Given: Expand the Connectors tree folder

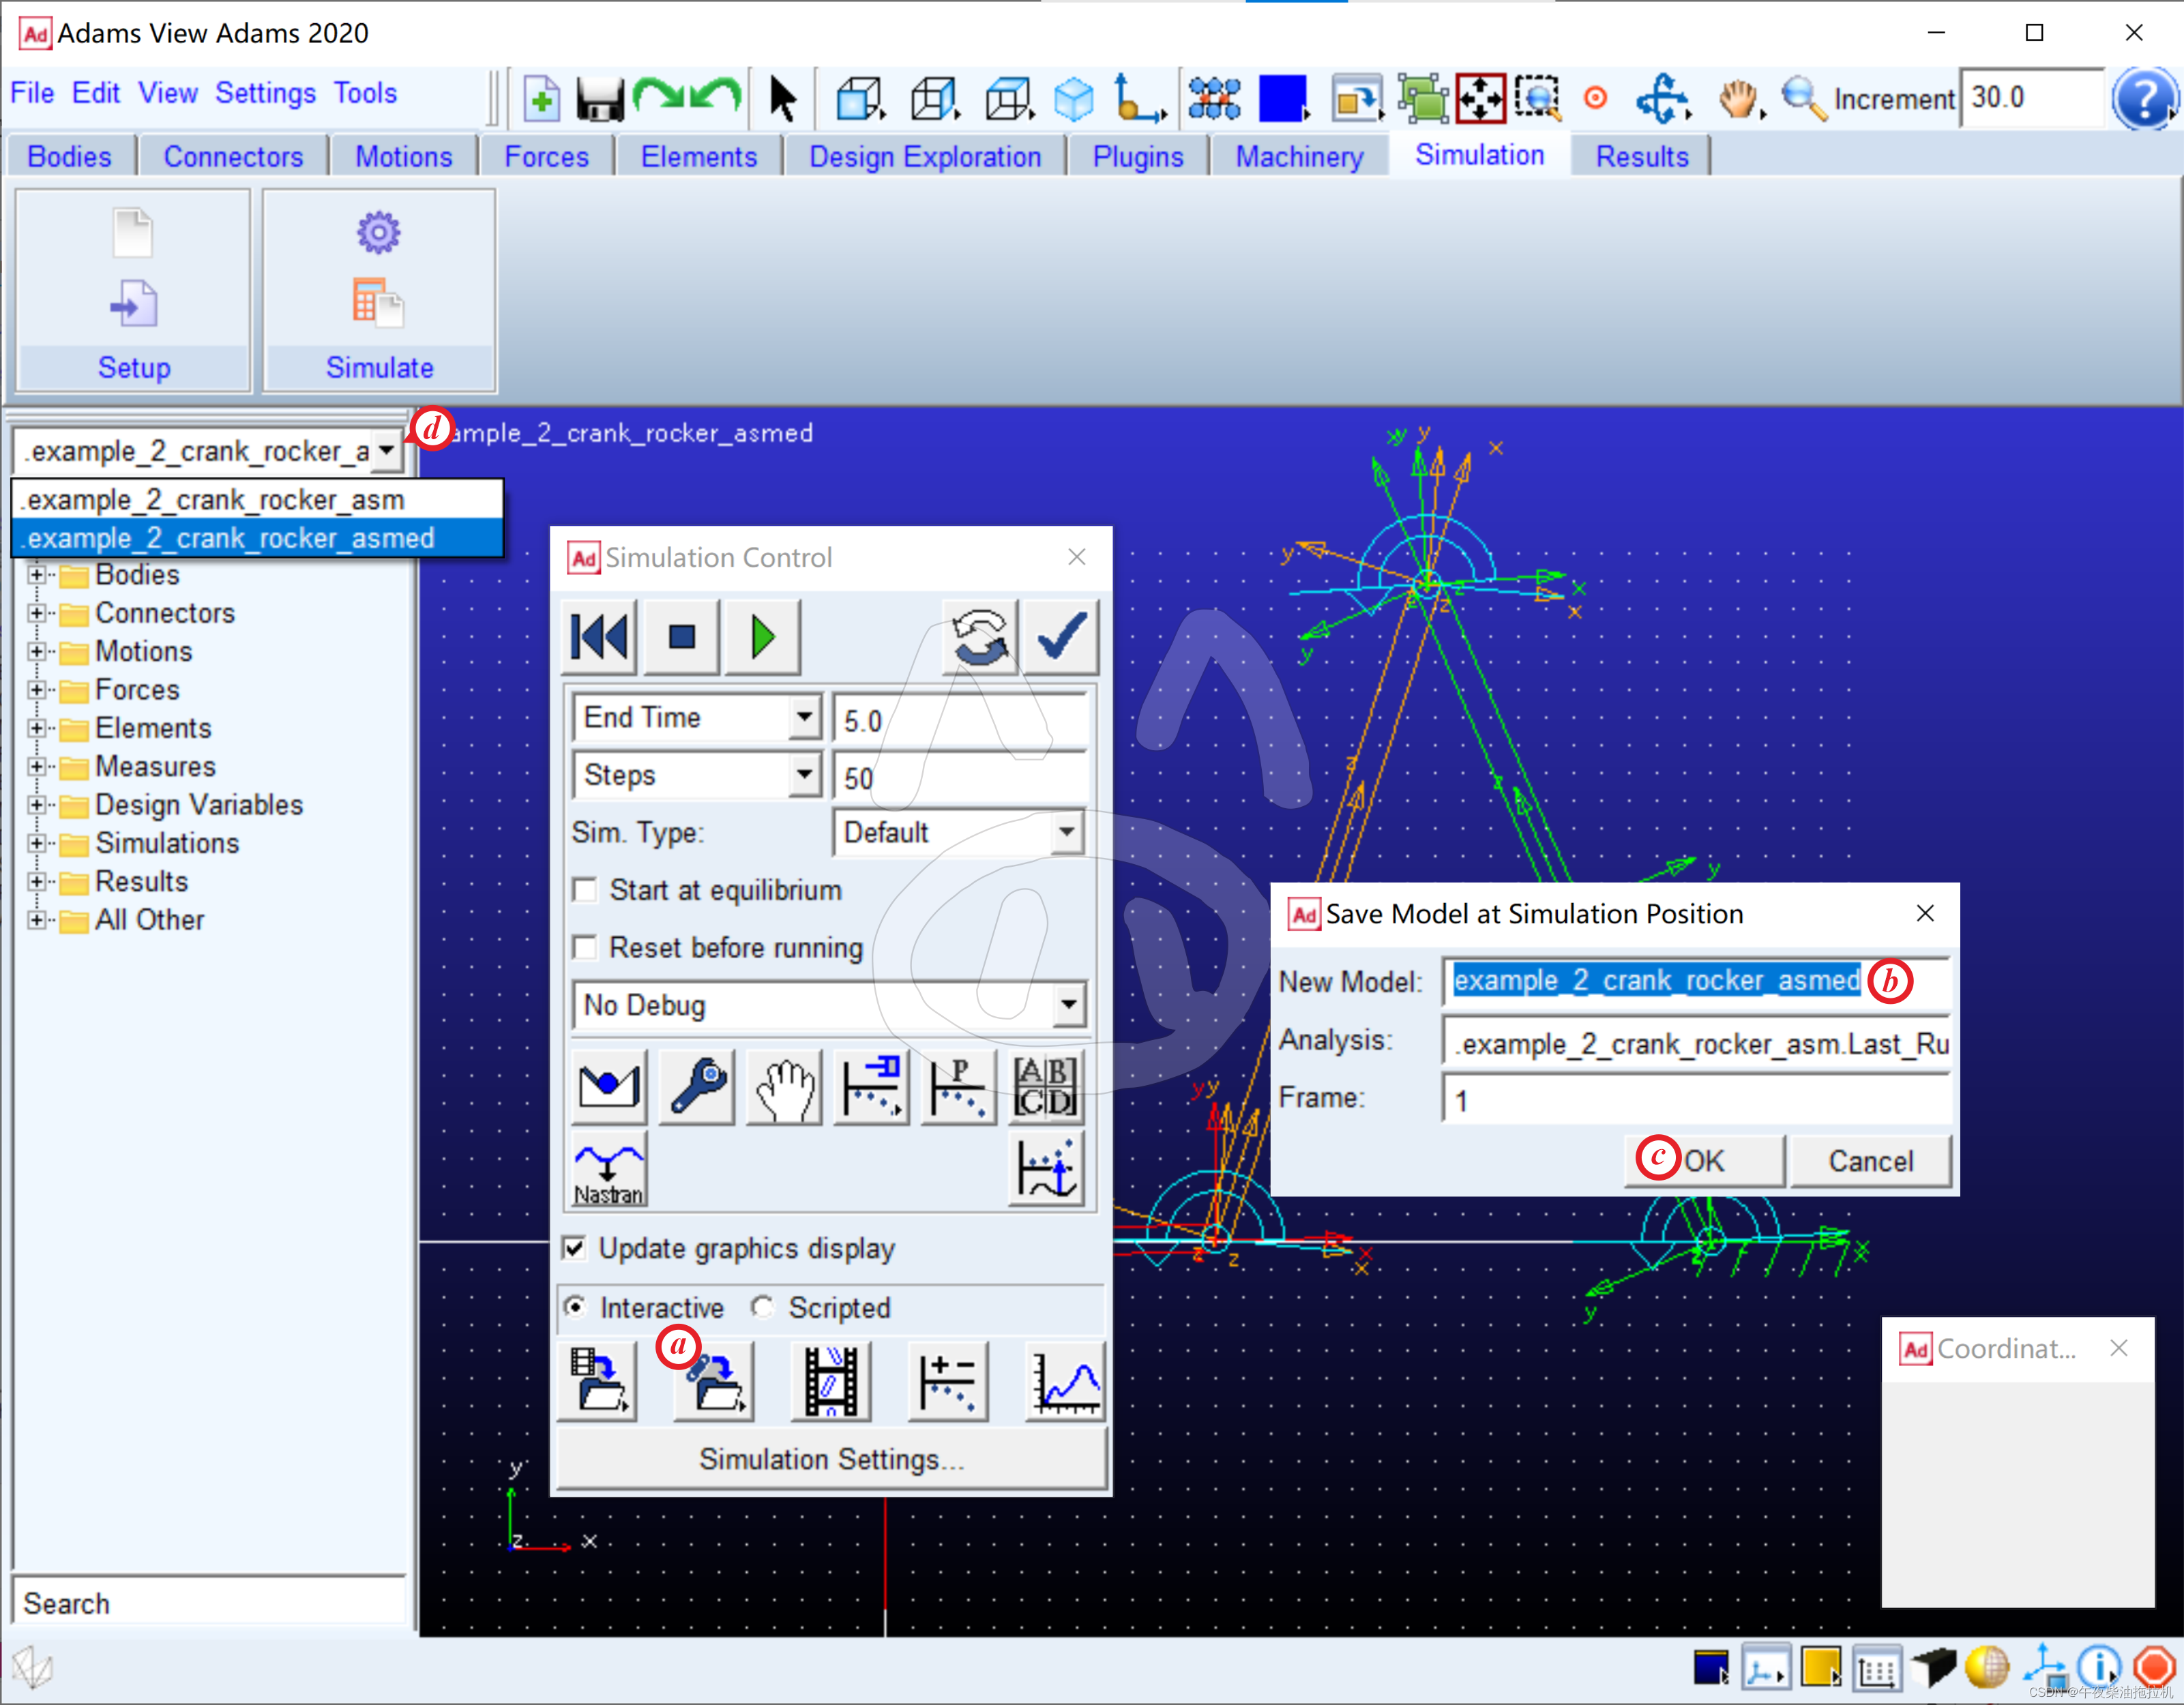Looking at the screenshot, I should tap(37, 613).
